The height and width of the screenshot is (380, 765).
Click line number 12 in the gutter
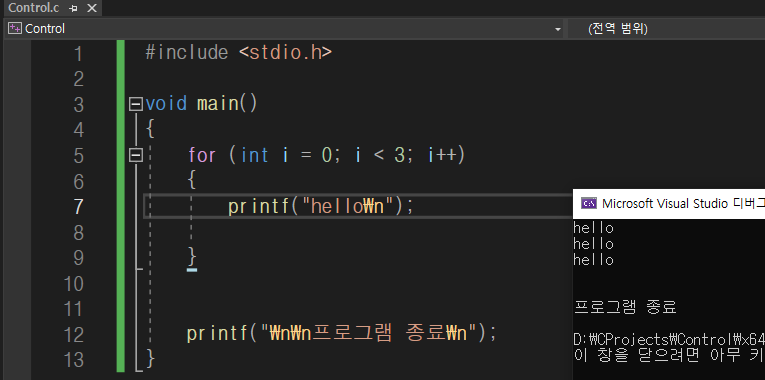click(x=74, y=335)
